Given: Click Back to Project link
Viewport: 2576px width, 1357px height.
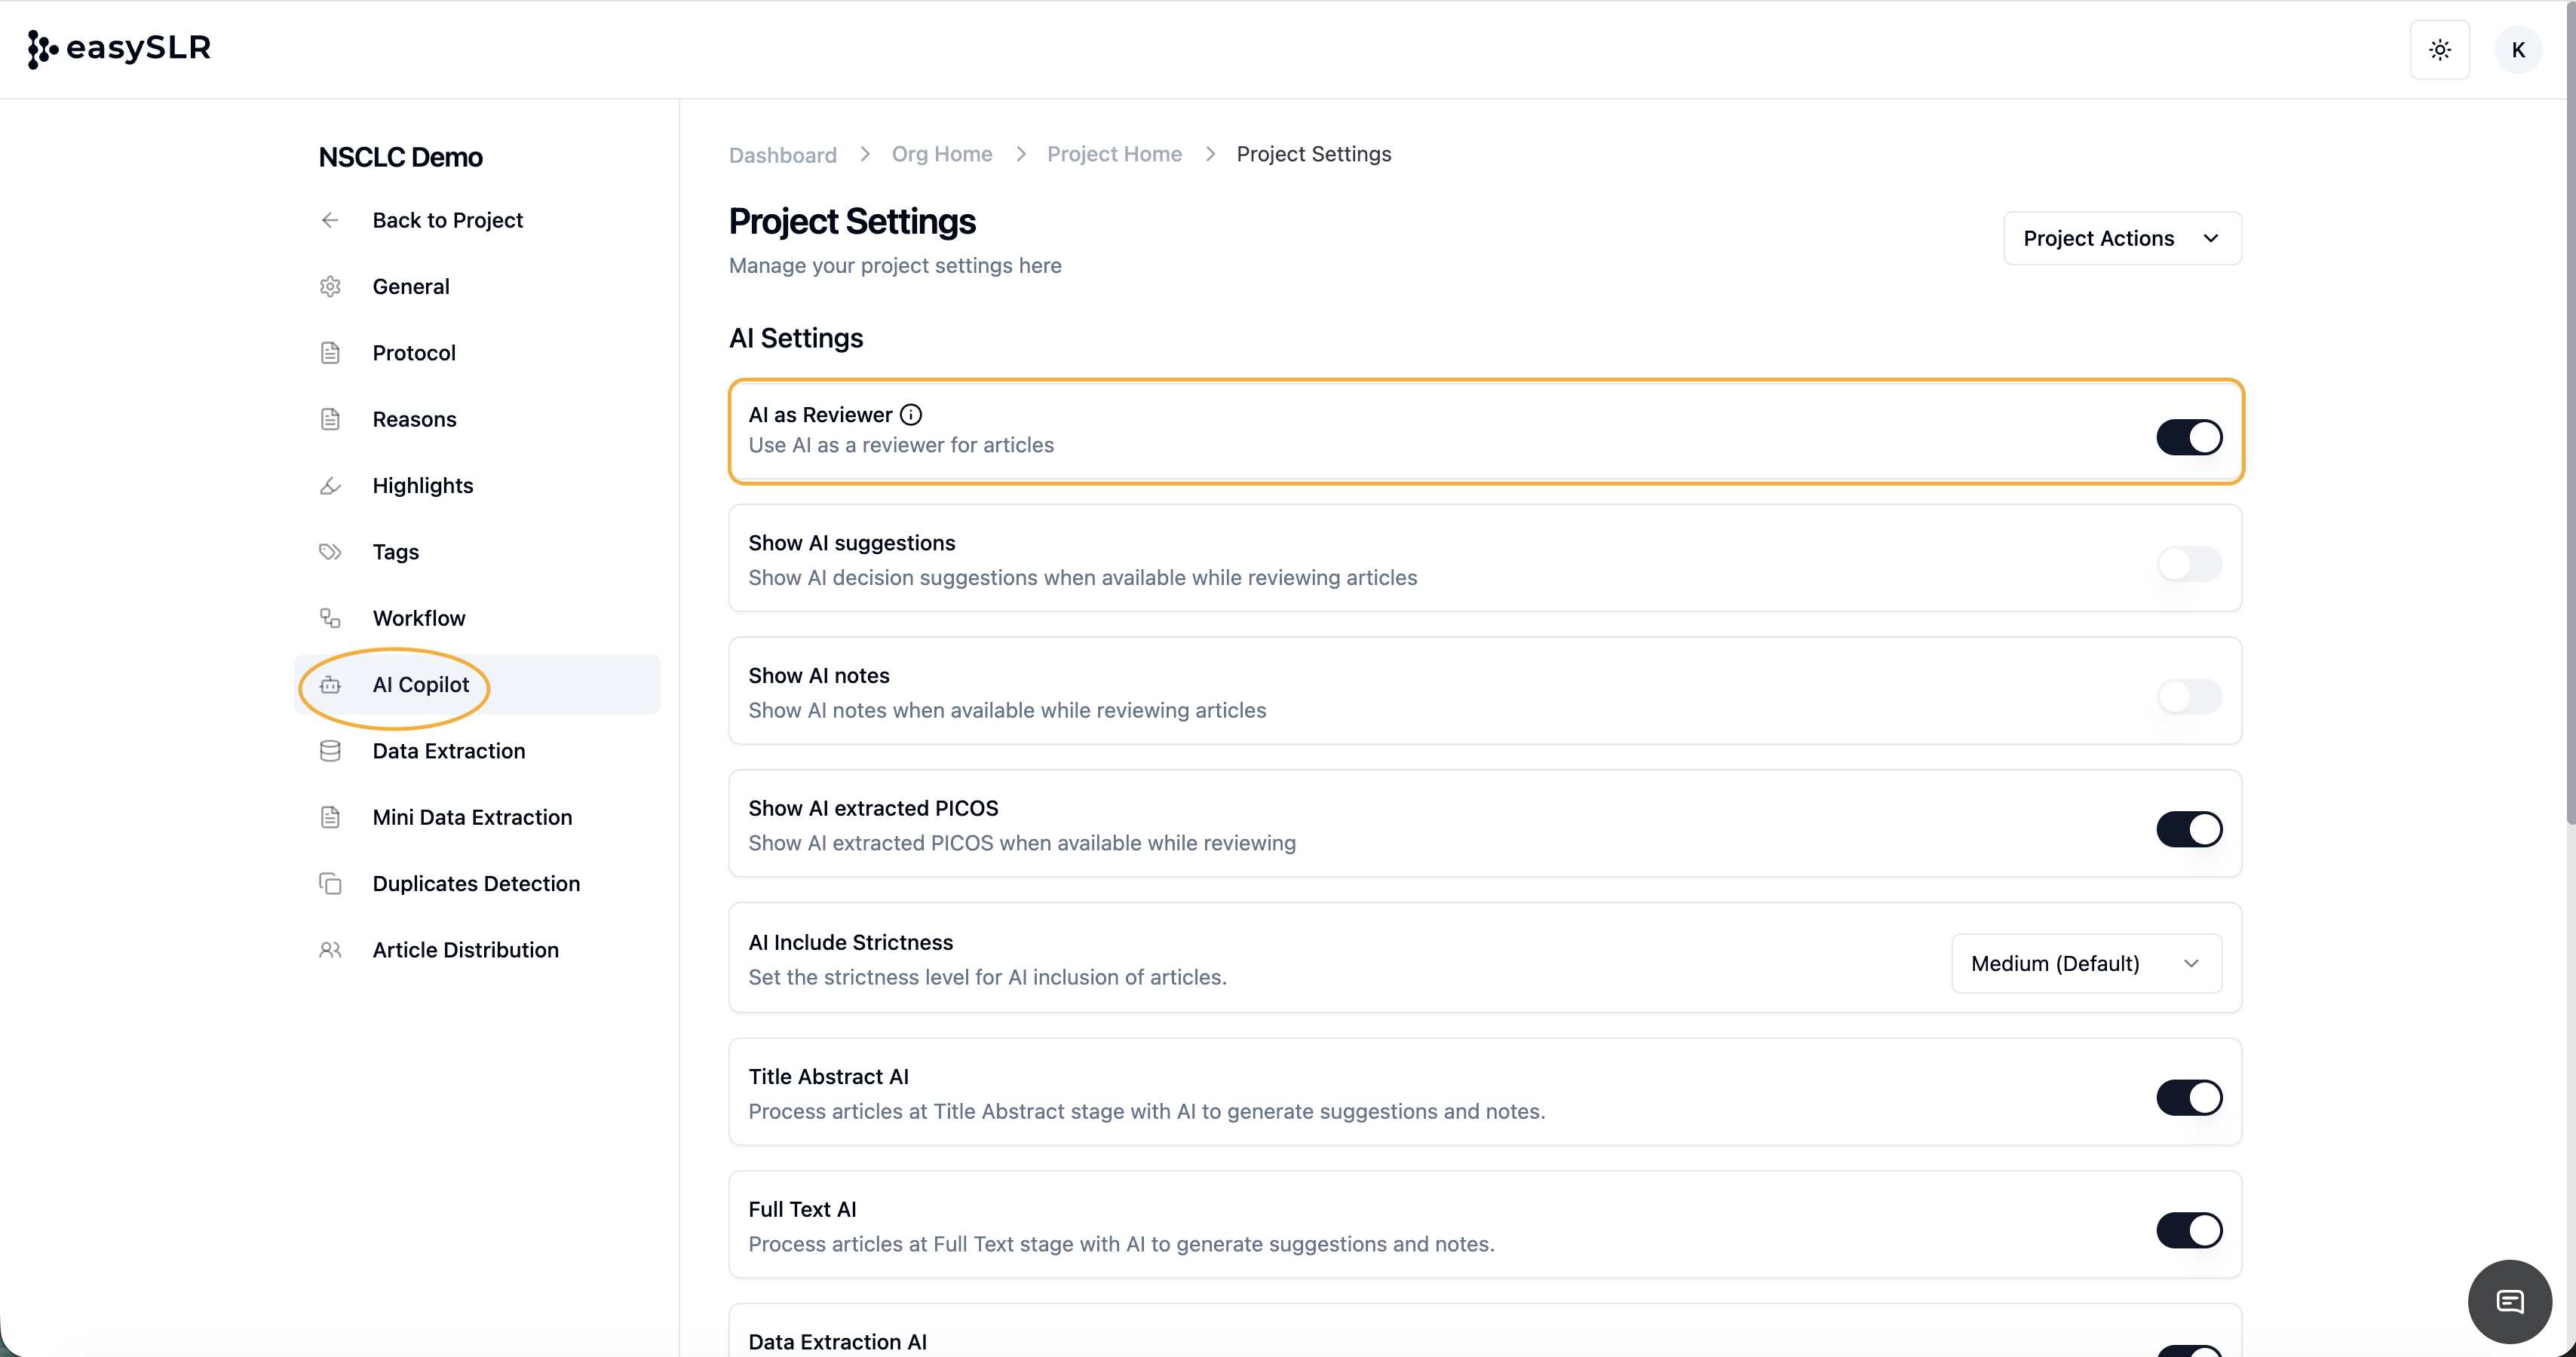Looking at the screenshot, I should [447, 220].
